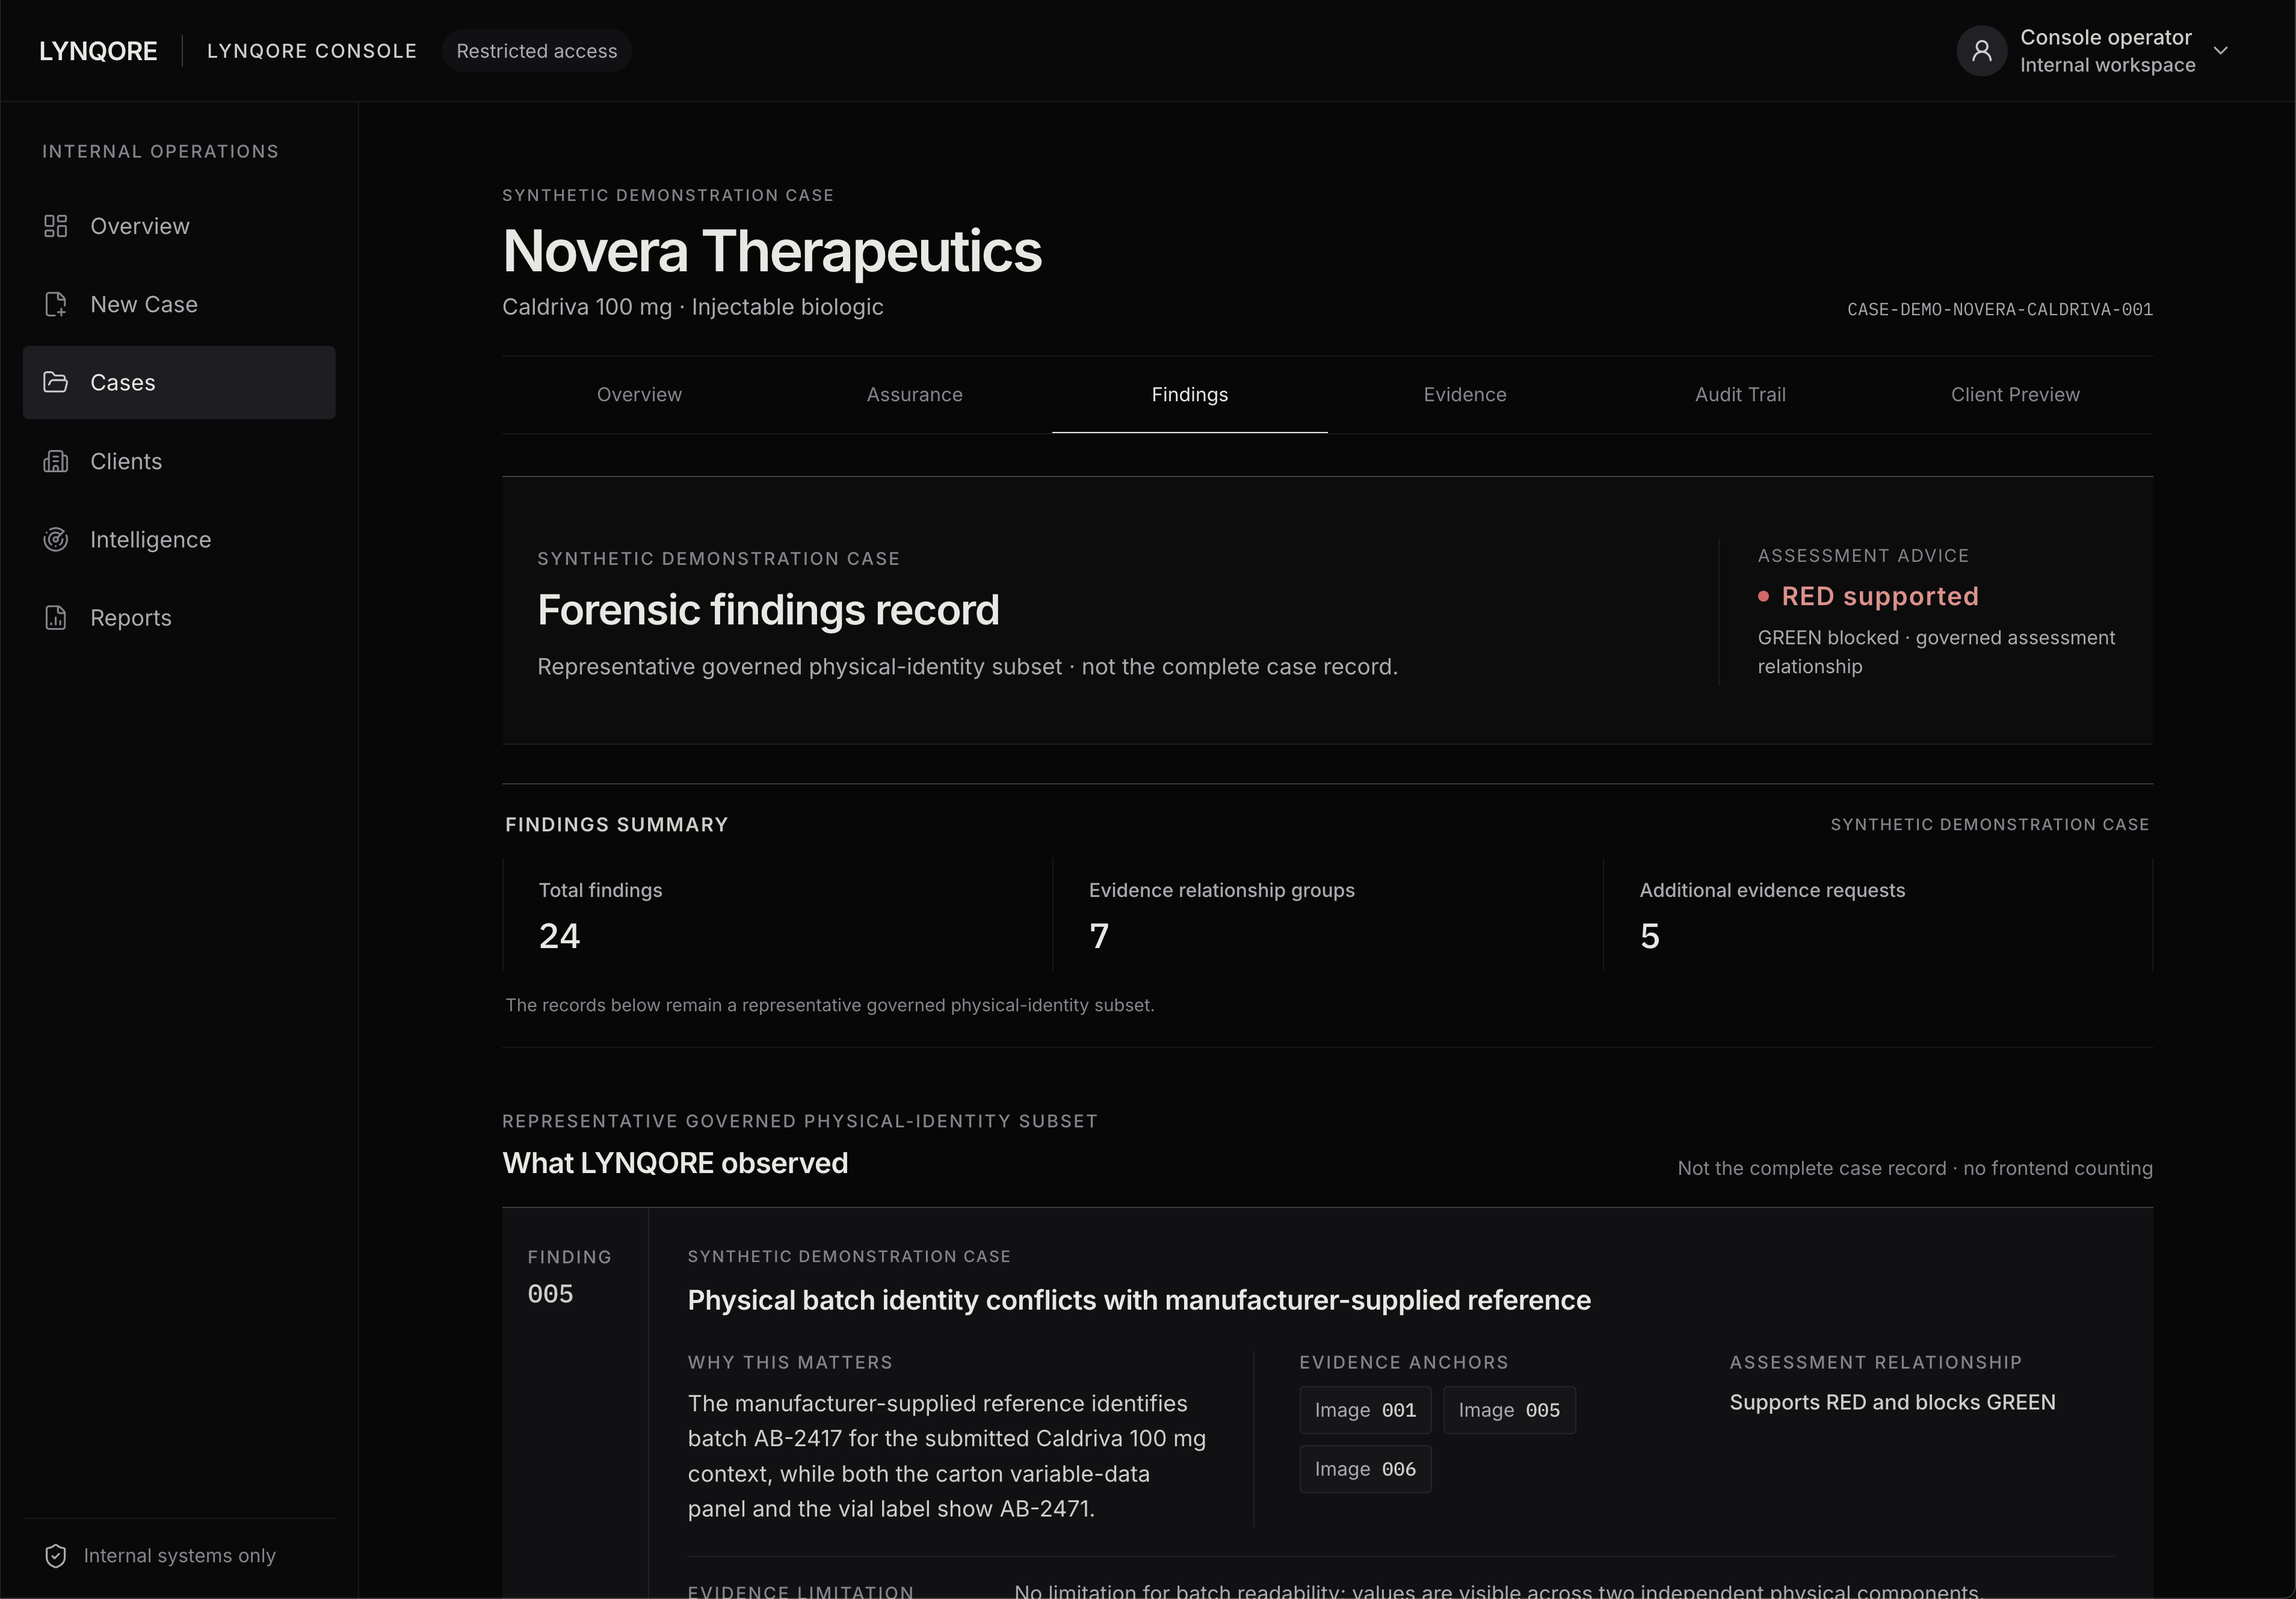
Task: Open the Clients building icon
Action: coord(56,461)
